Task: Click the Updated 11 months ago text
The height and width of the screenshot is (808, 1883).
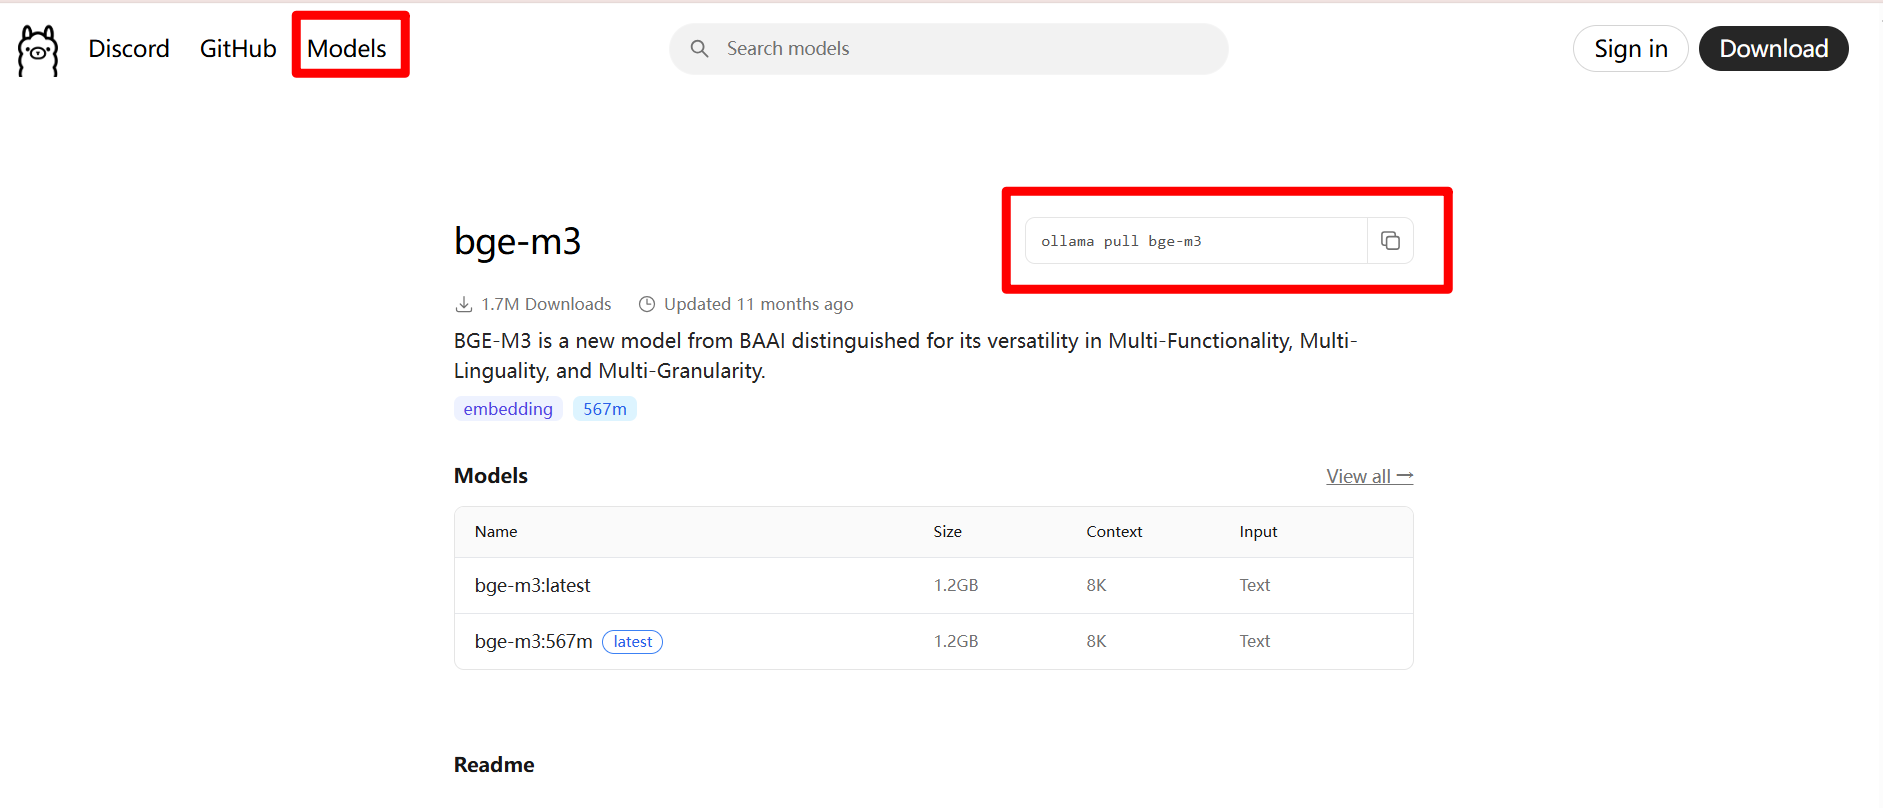Action: click(x=759, y=304)
